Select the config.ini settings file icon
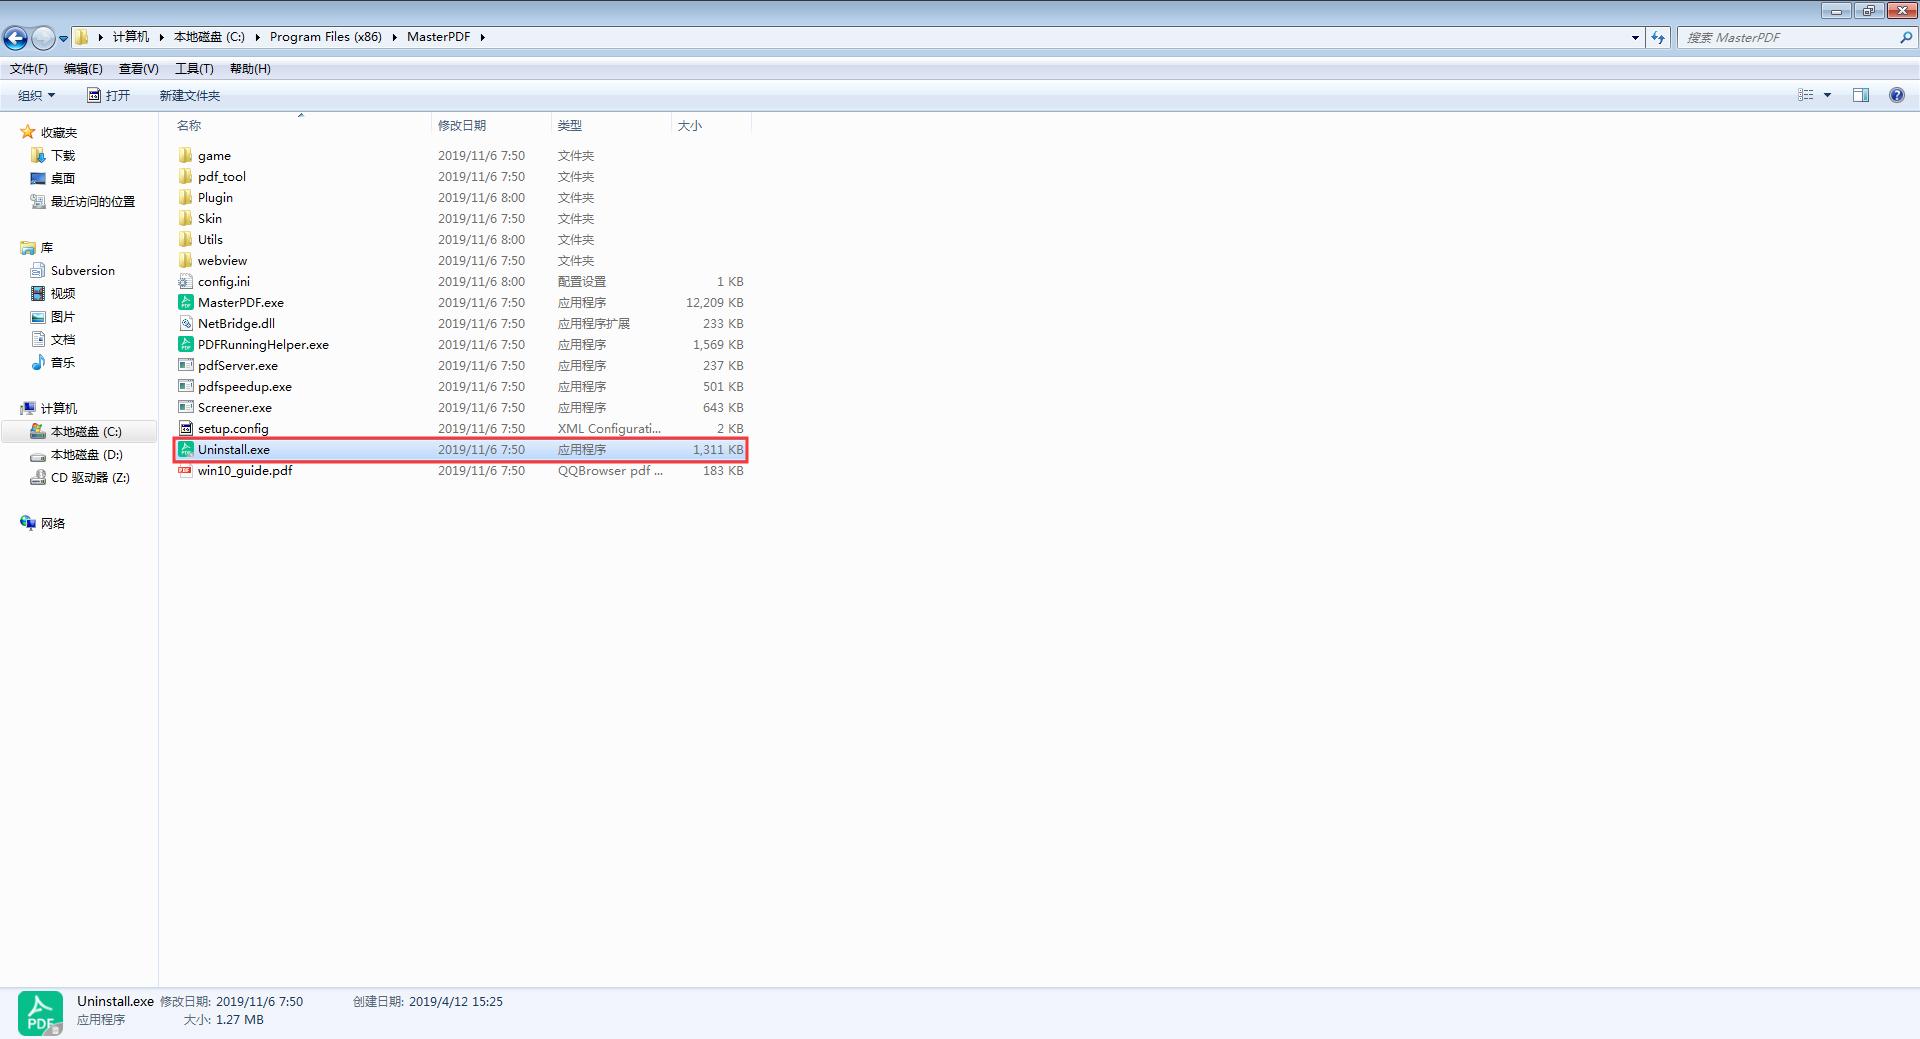Viewport: 1920px width, 1039px height. pyautogui.click(x=185, y=281)
